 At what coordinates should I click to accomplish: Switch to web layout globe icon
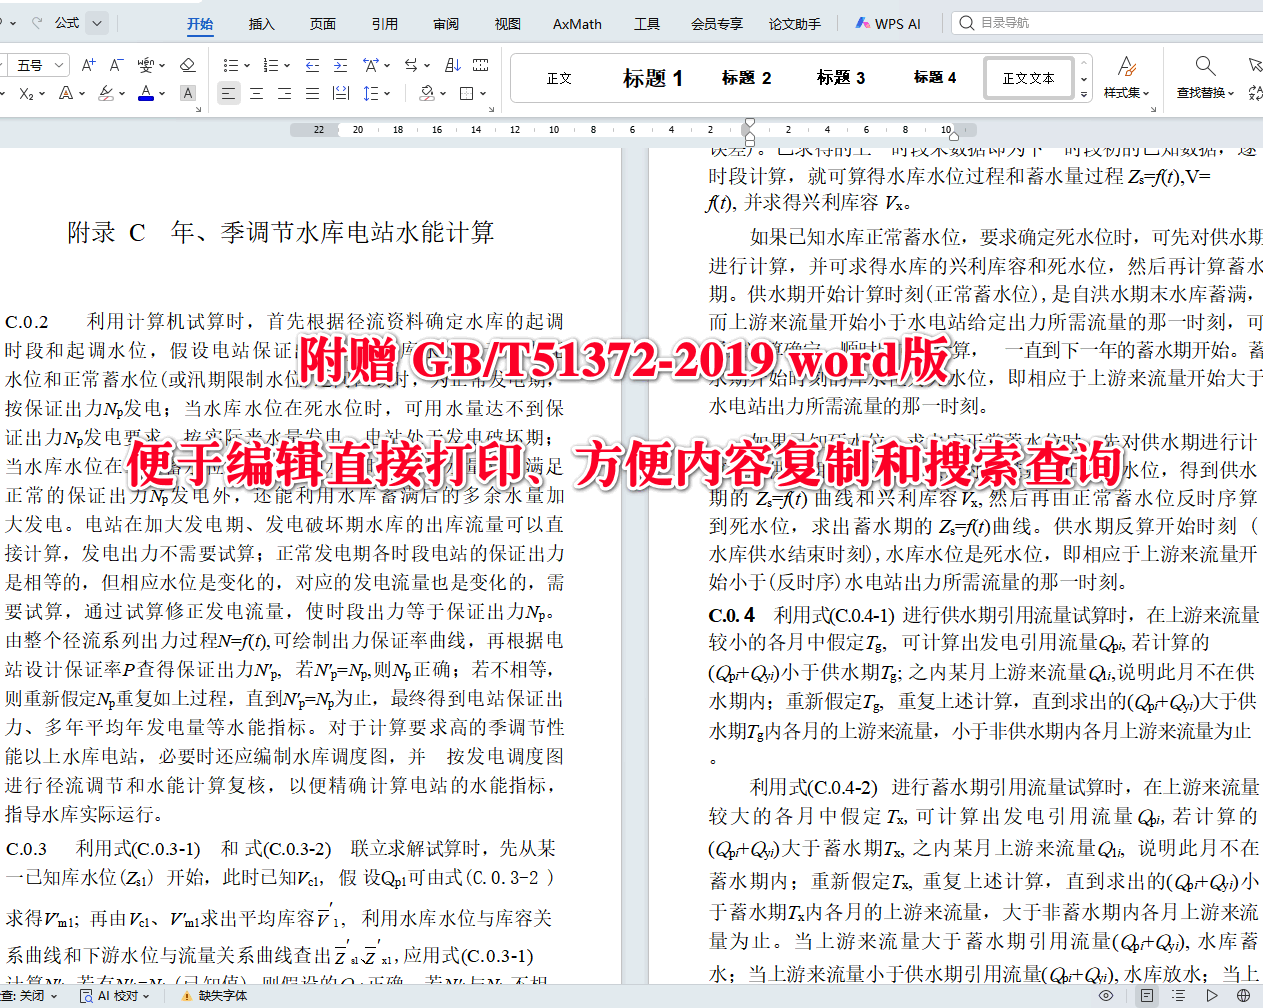pyautogui.click(x=1244, y=996)
